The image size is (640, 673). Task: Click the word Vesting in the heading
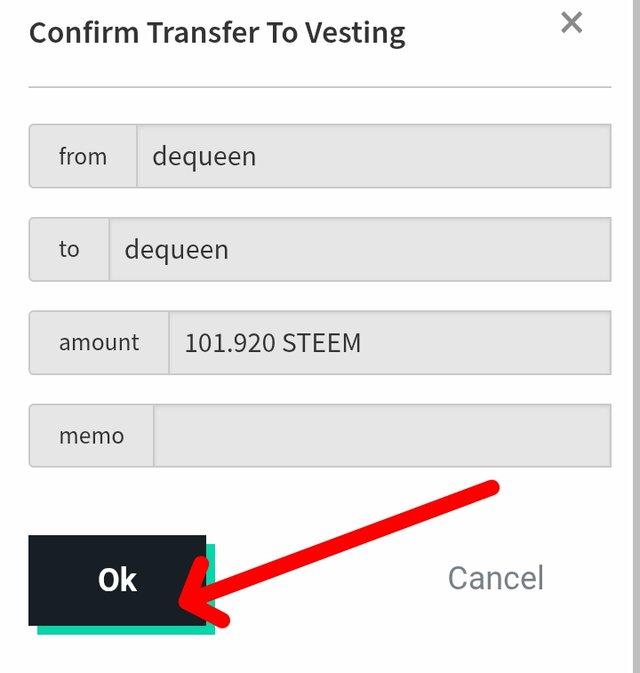357,33
